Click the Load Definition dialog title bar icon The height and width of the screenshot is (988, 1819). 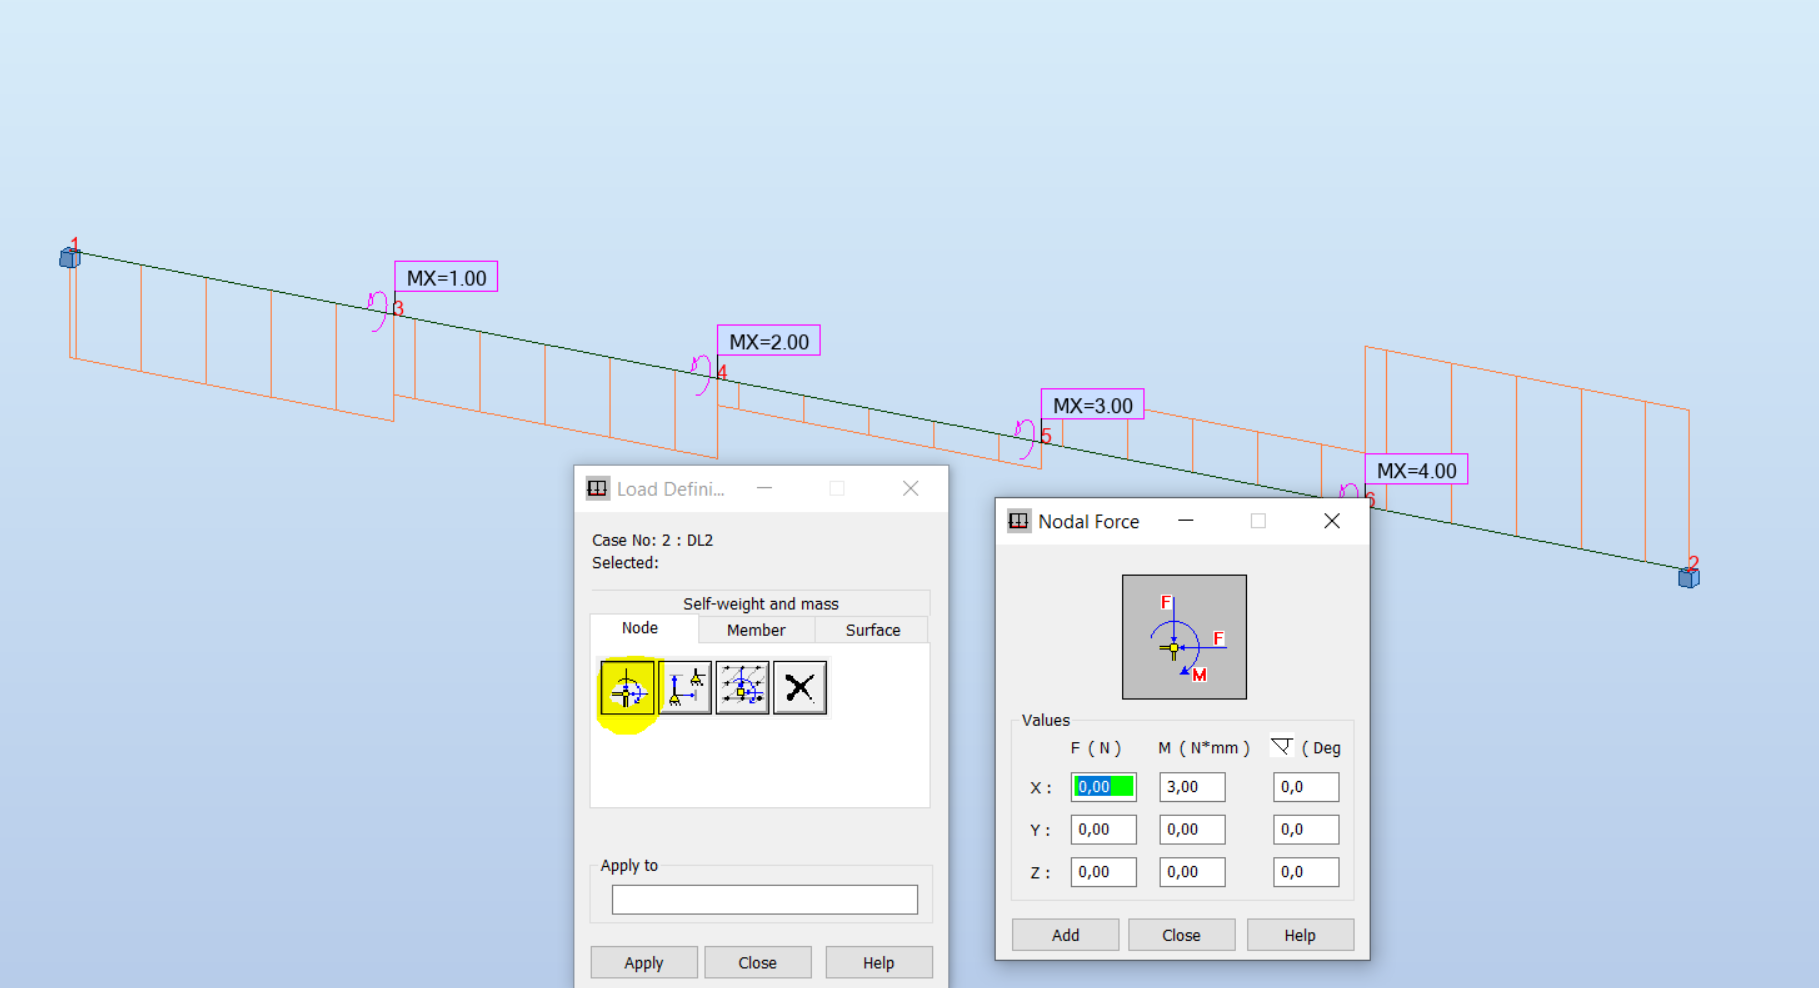[x=597, y=488]
